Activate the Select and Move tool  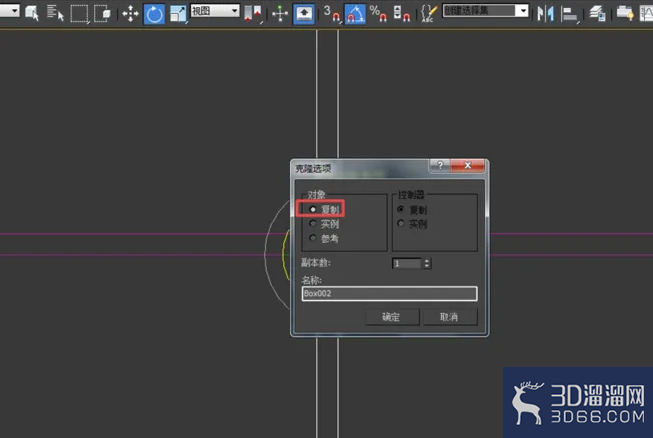tap(130, 14)
